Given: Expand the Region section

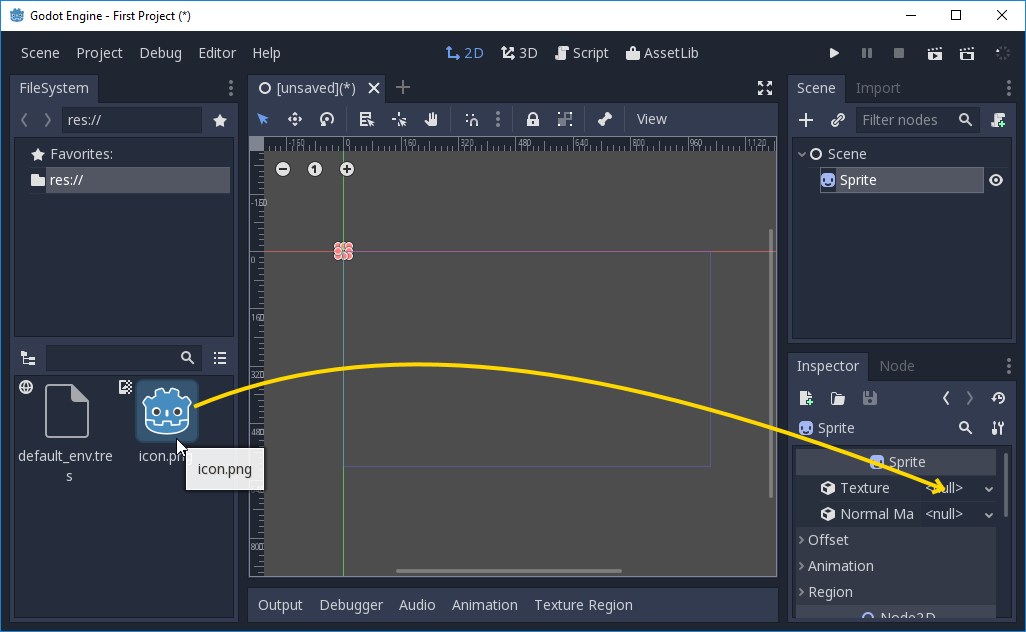Looking at the screenshot, I should pyautogui.click(x=896, y=592).
